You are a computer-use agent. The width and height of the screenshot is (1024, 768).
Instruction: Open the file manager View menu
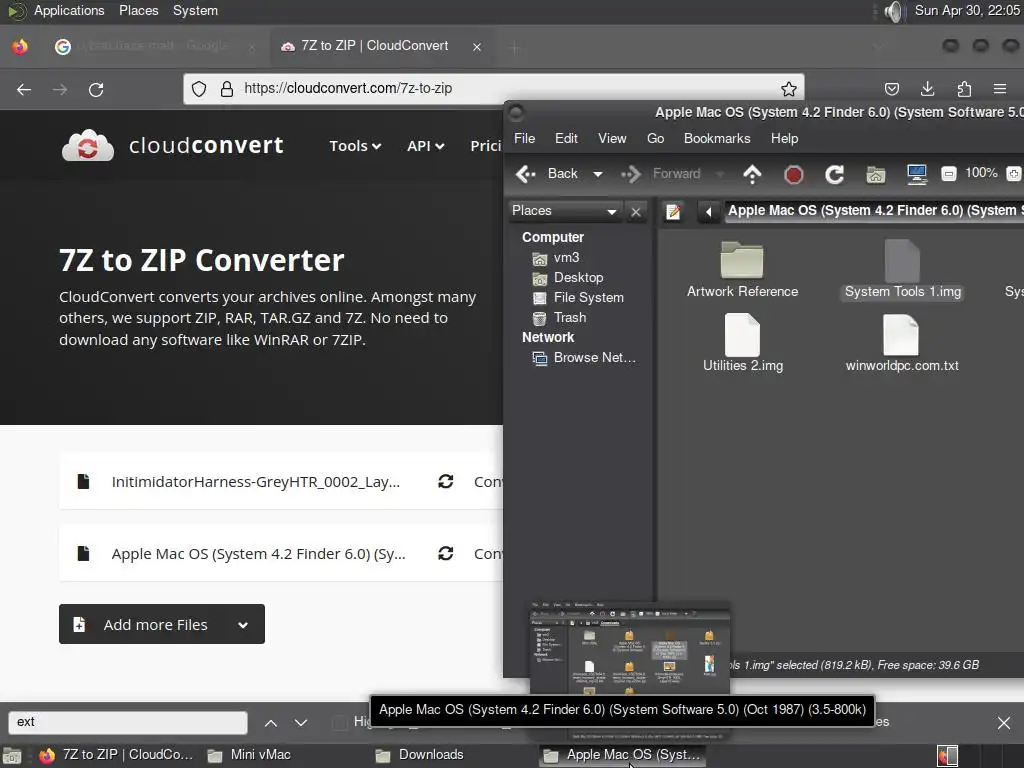tap(612, 138)
